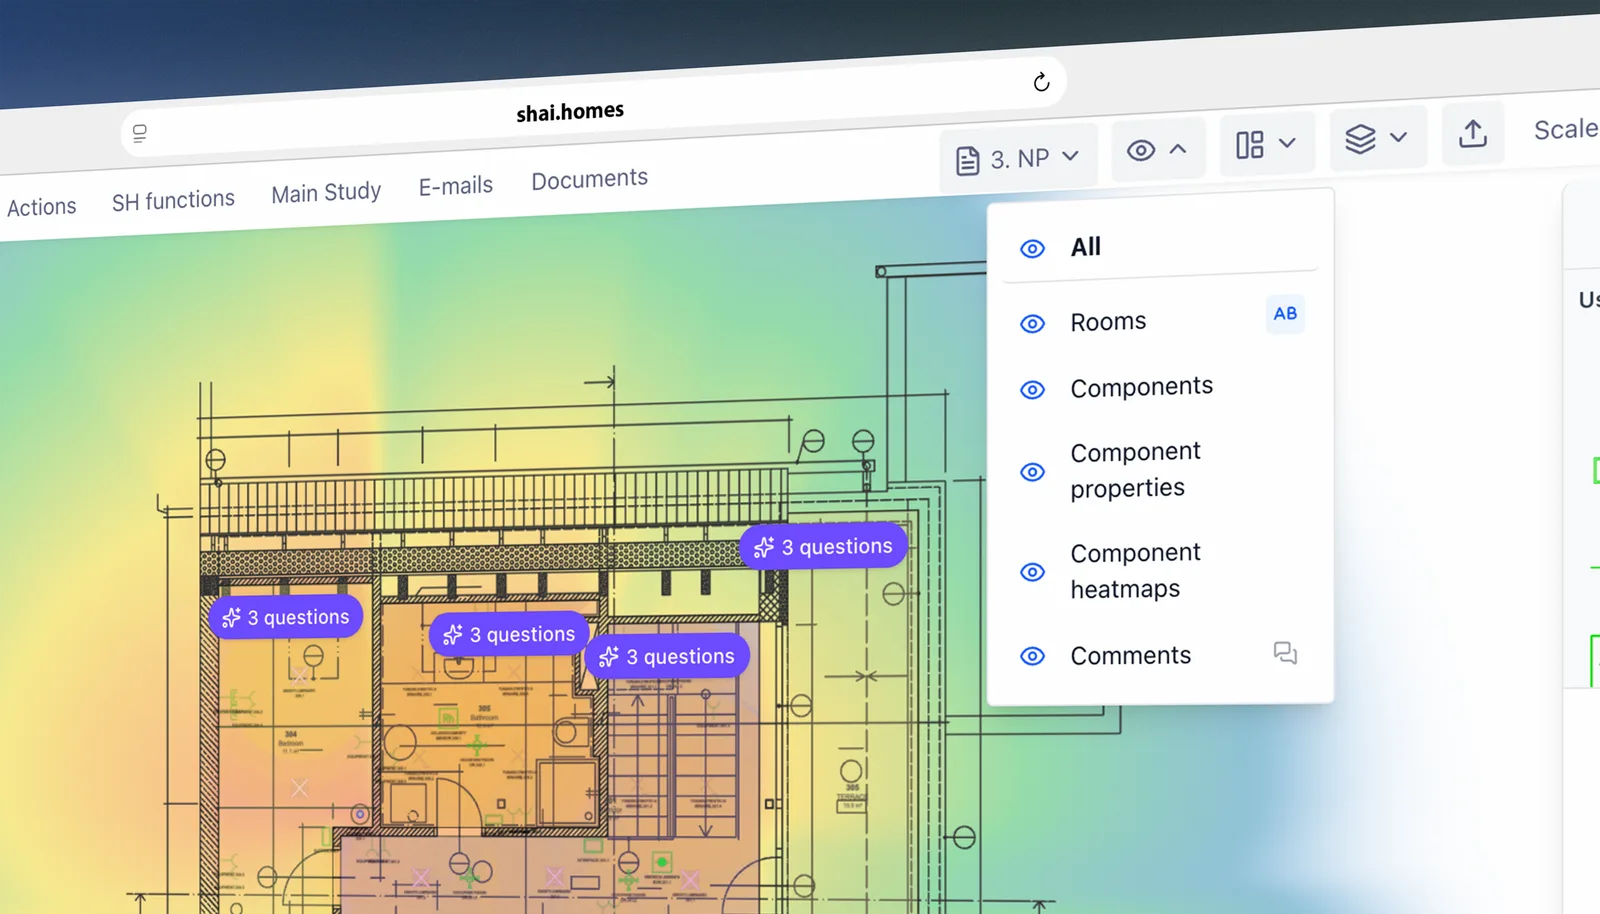Open the Documents tab
1600x914 pixels.
click(589, 179)
